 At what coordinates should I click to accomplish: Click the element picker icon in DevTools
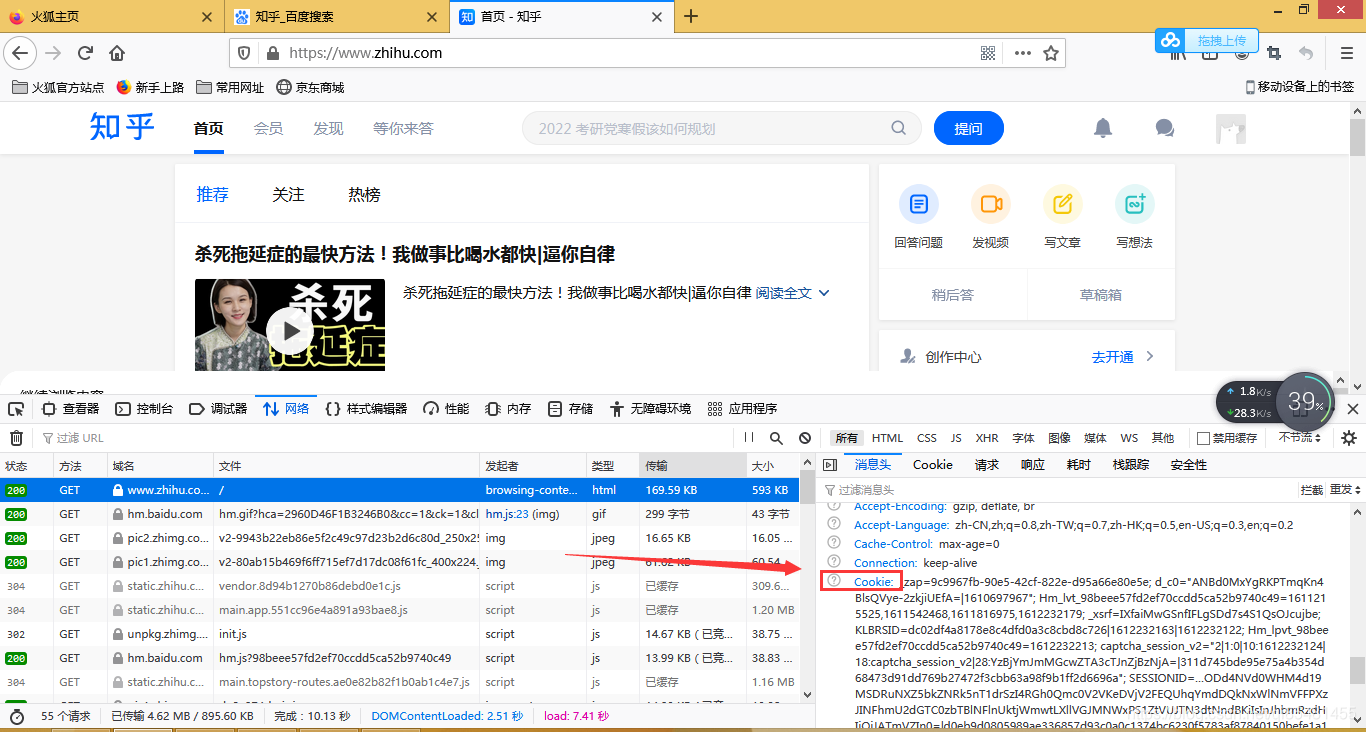click(x=16, y=409)
